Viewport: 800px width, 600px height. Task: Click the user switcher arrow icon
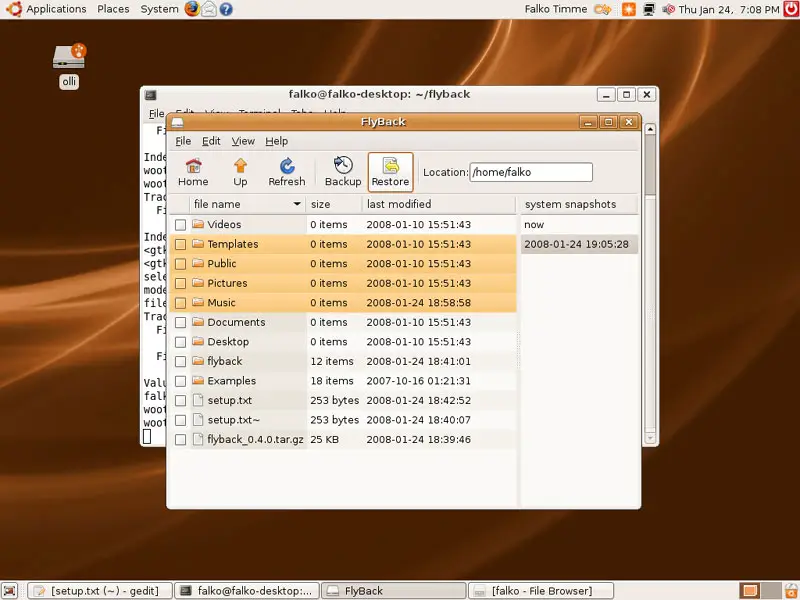pos(603,9)
